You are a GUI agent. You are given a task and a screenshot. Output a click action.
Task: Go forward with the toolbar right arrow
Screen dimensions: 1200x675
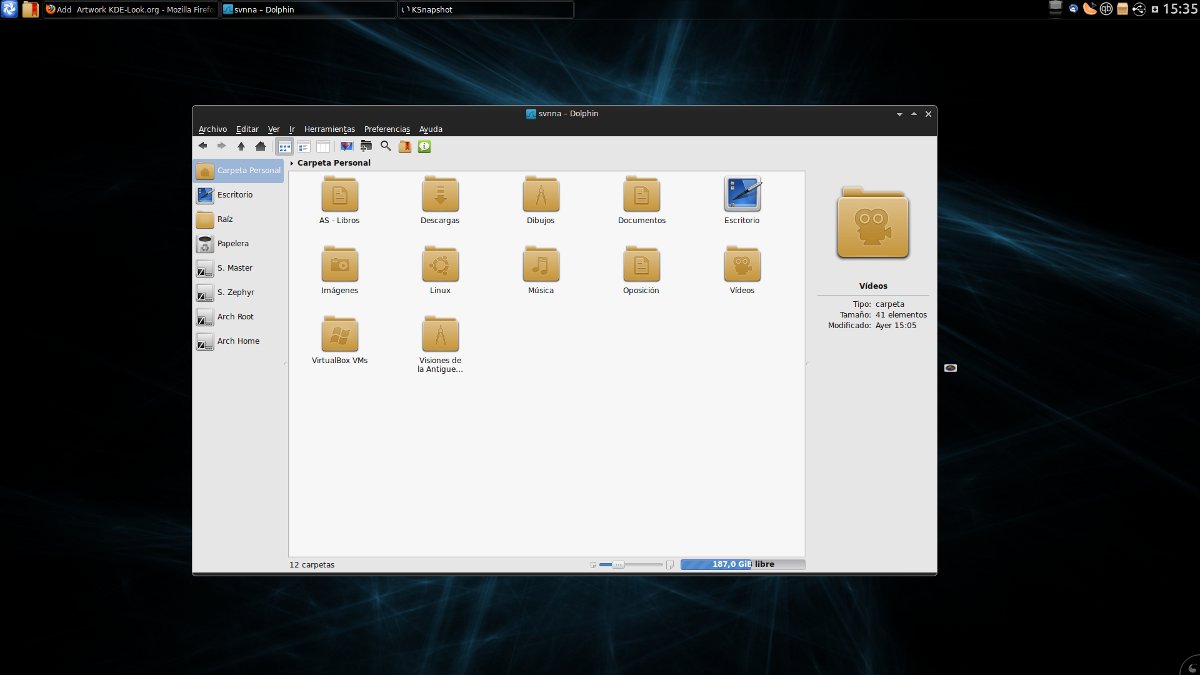point(221,146)
